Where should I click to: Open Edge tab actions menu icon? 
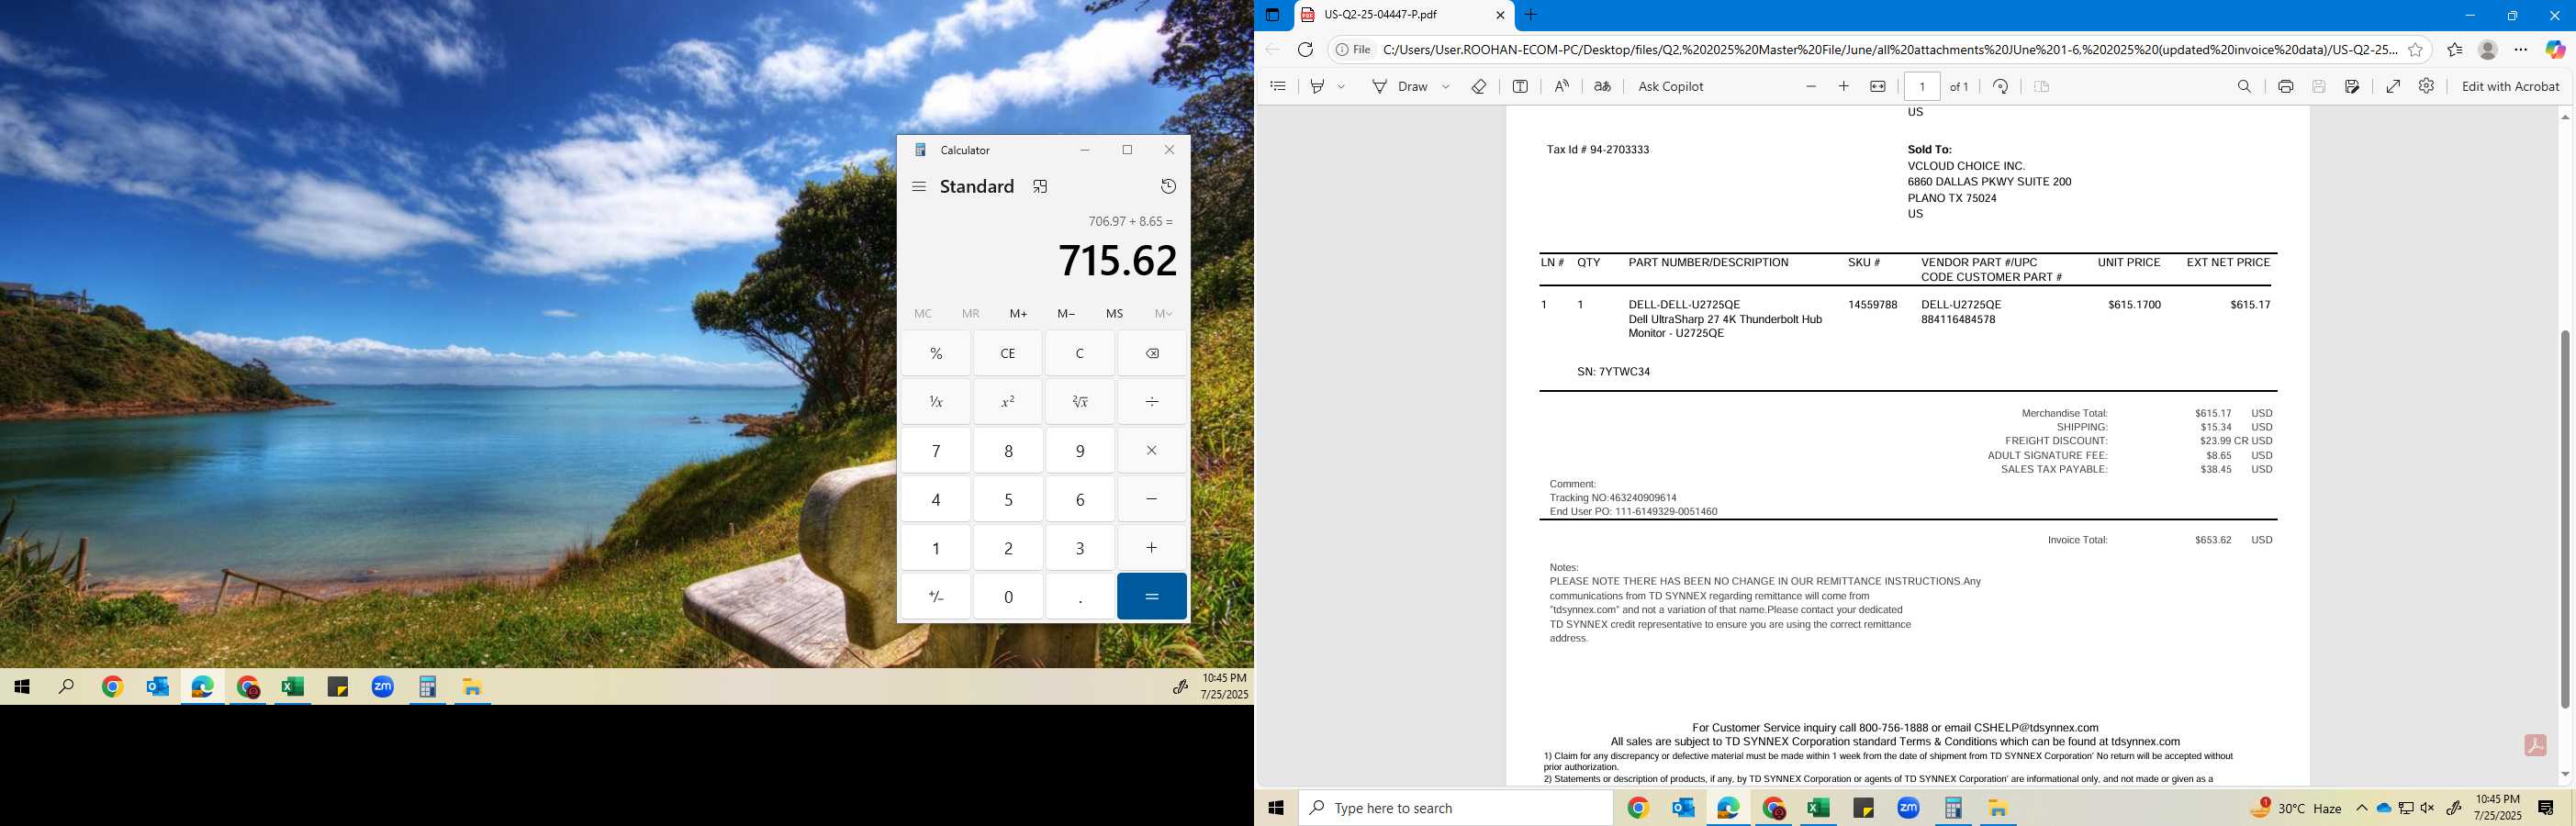coord(1272,15)
